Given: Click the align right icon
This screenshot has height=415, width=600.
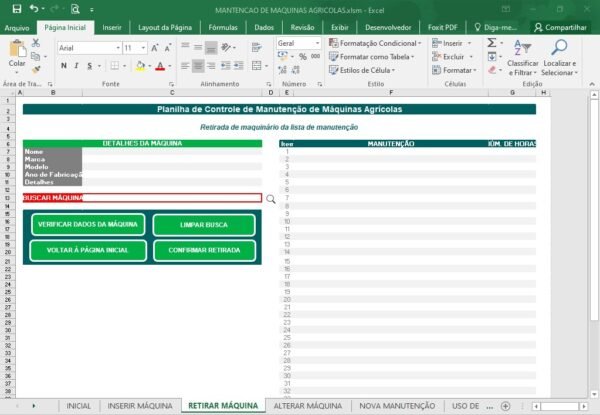Looking at the screenshot, I should click(211, 66).
